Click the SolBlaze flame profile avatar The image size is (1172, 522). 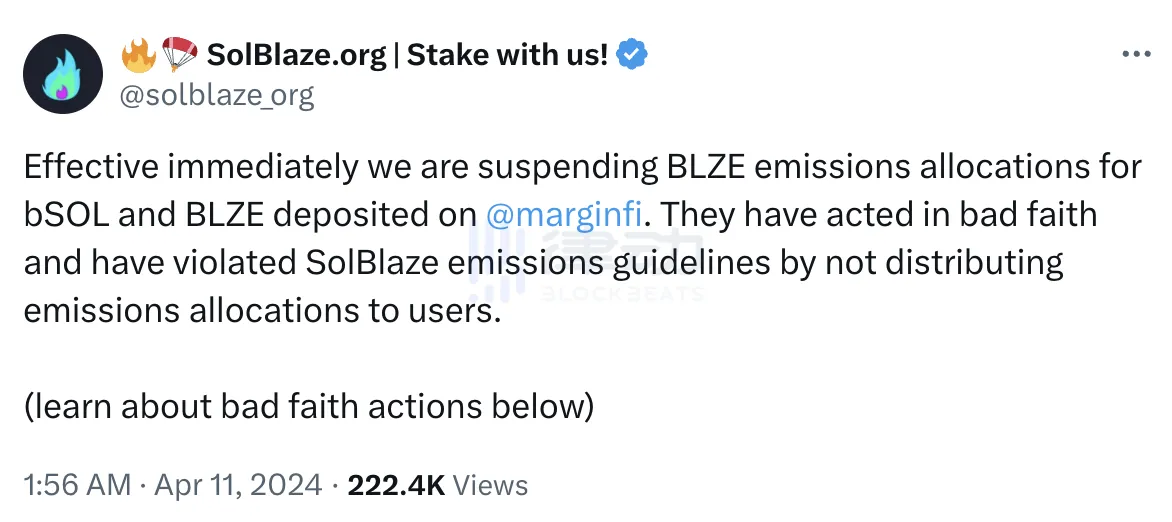(x=63, y=74)
